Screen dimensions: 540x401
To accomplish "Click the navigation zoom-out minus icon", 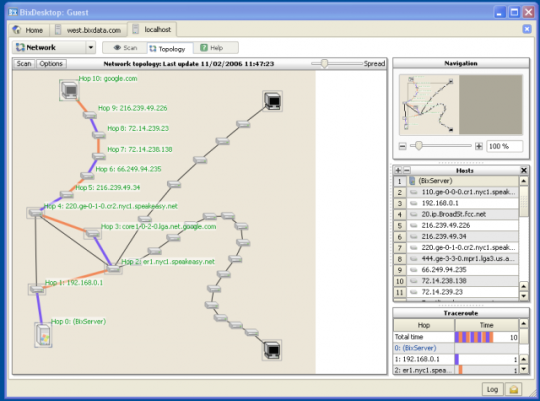I will (x=402, y=146).
